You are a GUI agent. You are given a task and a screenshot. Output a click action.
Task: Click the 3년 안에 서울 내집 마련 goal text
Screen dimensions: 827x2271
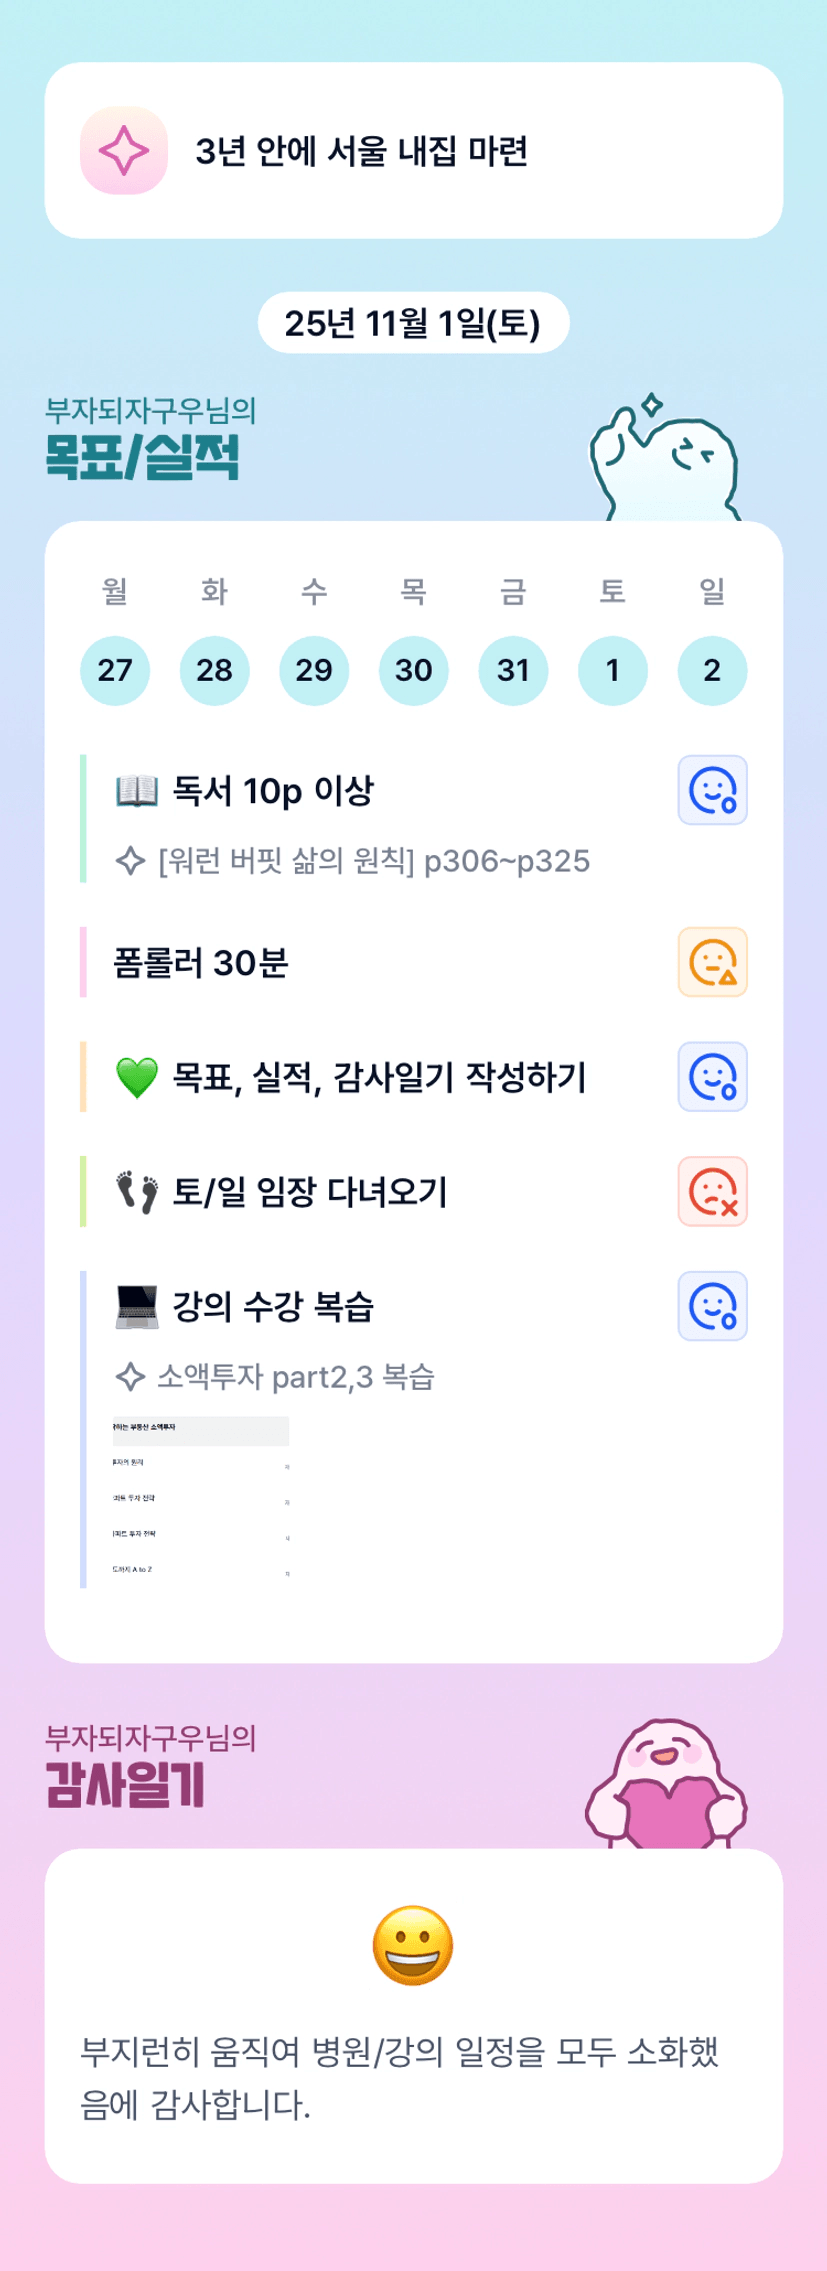(361, 152)
